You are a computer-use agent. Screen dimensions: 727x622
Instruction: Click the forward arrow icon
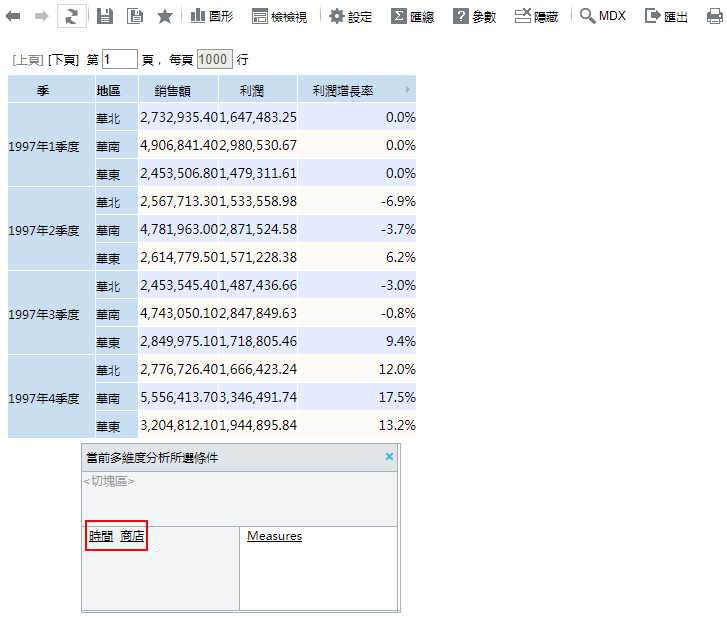click(x=42, y=16)
